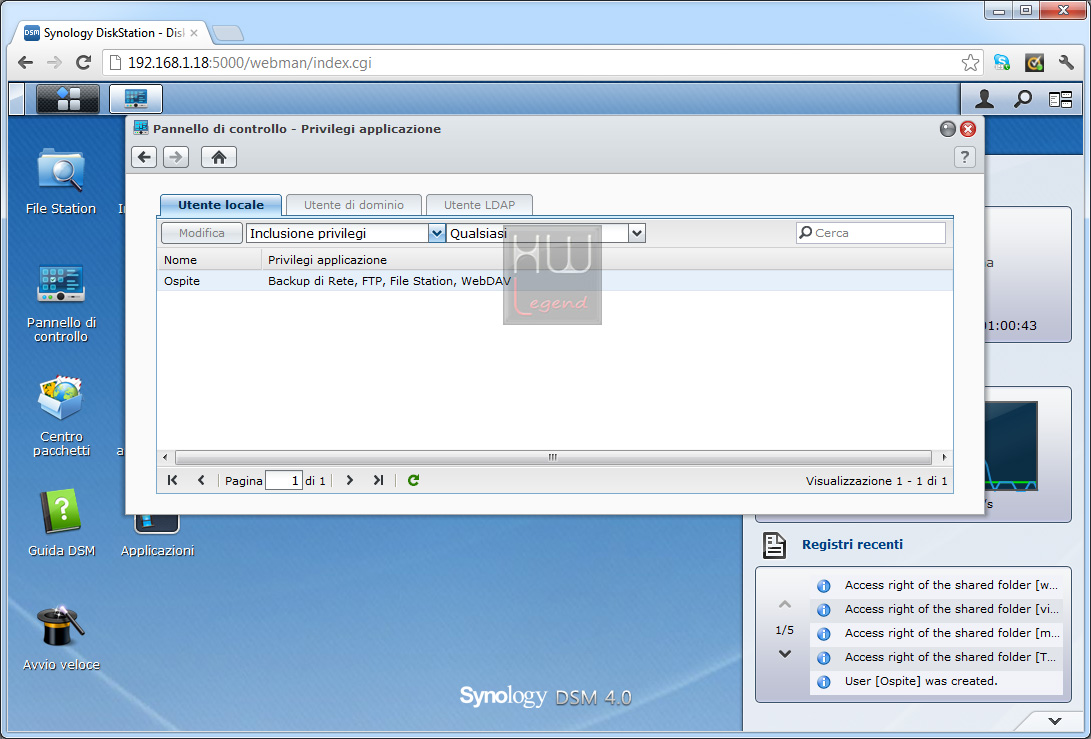Click the Modifica button
Viewport: 1091px width, 739px height.
[202, 233]
